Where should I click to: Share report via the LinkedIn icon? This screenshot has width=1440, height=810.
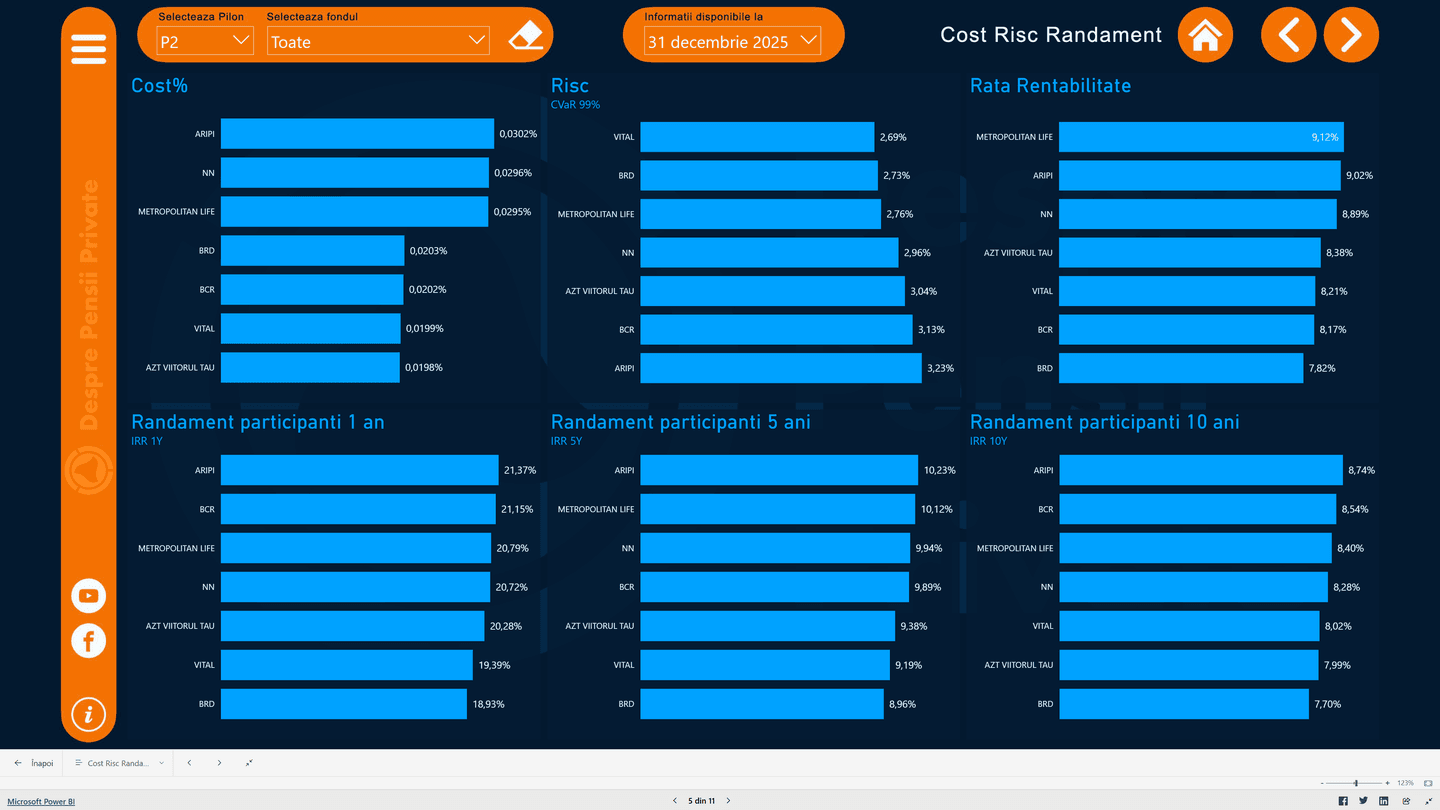click(x=1384, y=801)
